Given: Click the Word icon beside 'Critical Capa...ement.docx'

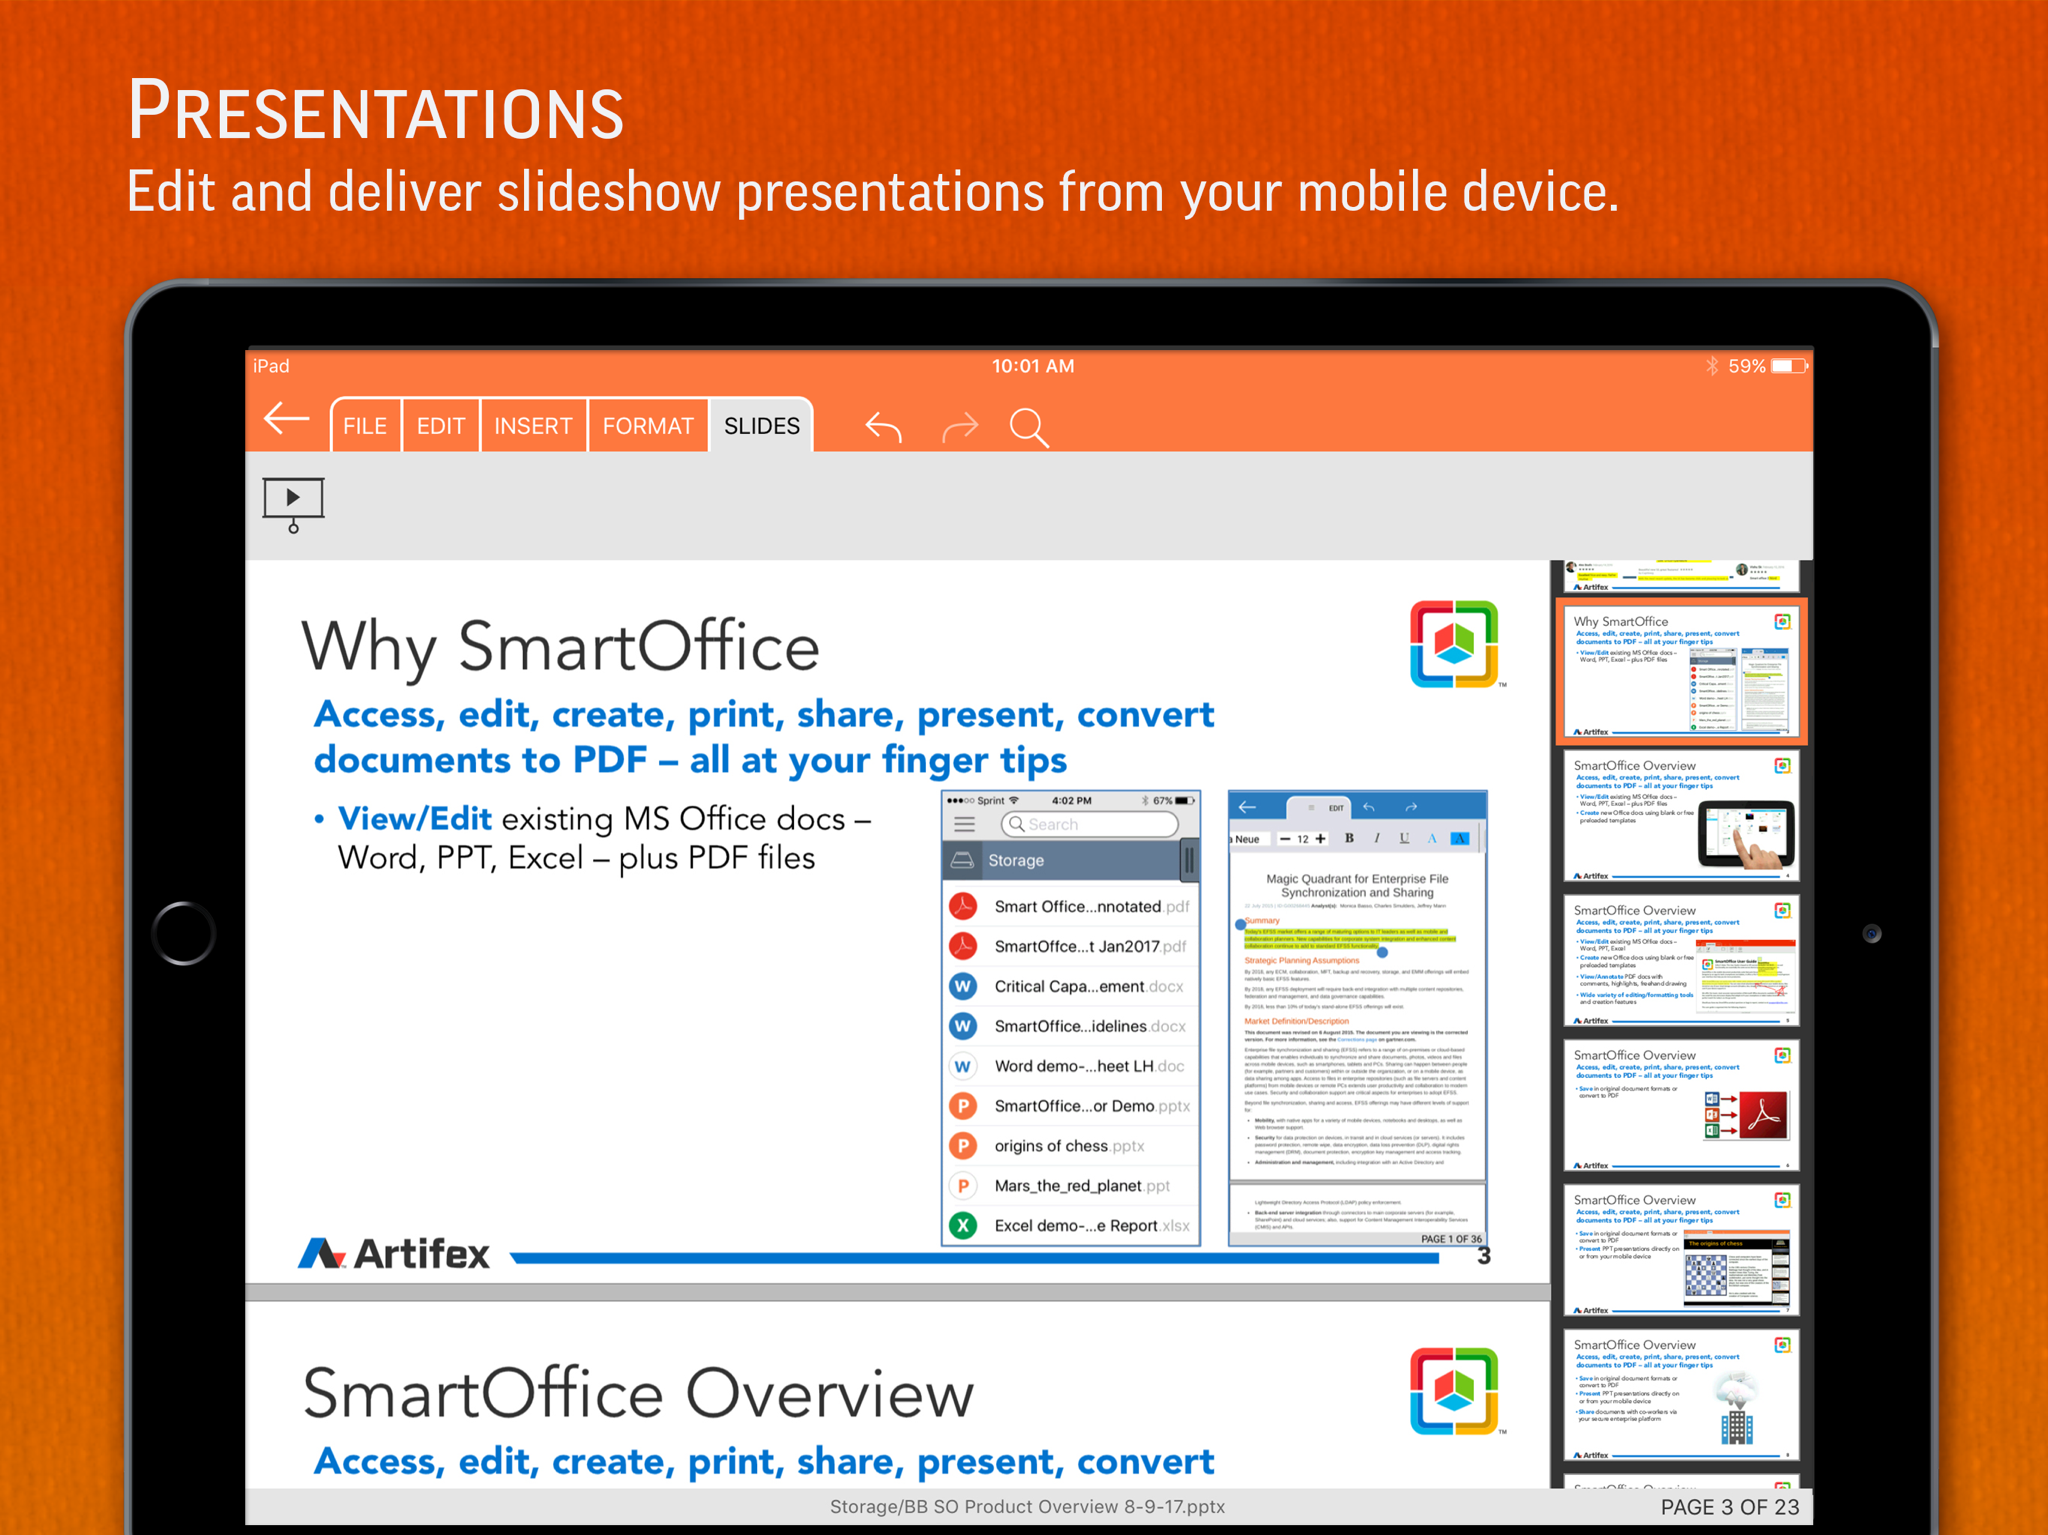Looking at the screenshot, I should click(963, 986).
